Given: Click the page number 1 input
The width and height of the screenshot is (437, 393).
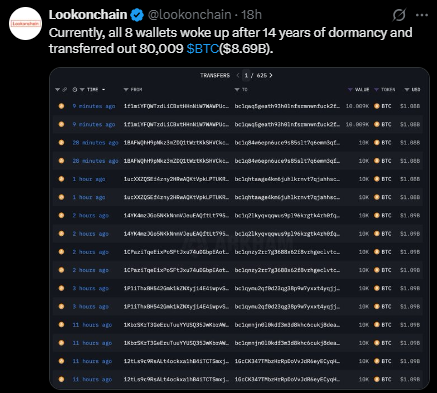Looking at the screenshot, I should tap(246, 75).
